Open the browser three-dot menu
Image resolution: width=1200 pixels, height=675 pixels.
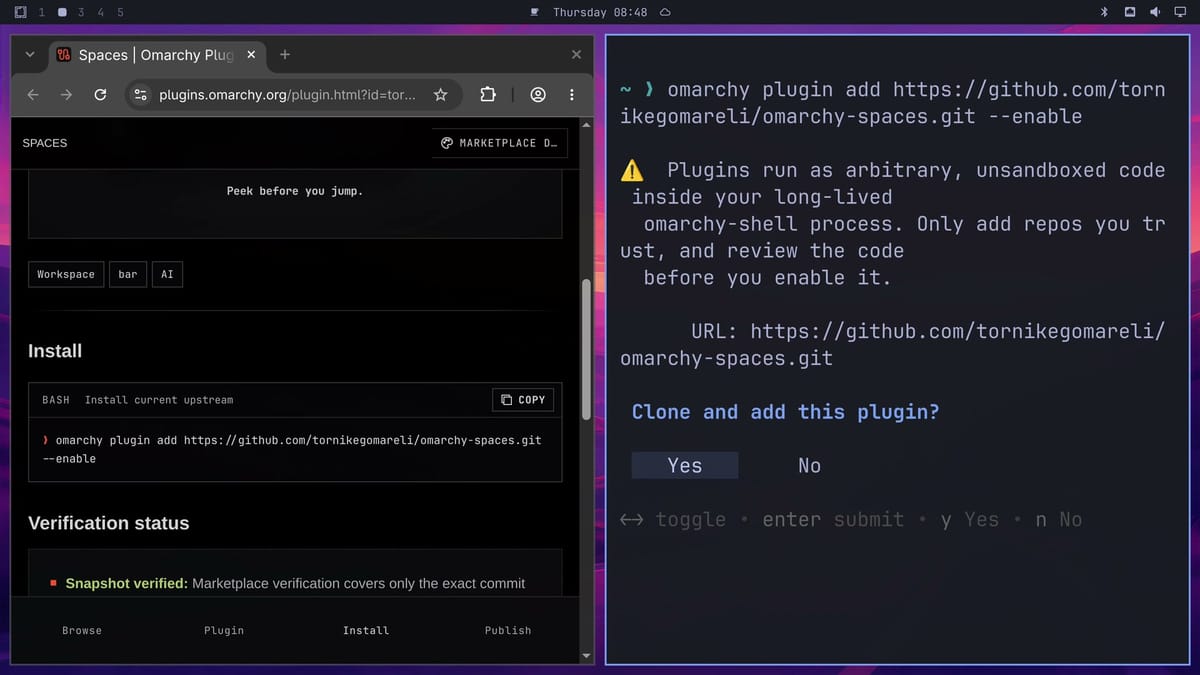572,95
